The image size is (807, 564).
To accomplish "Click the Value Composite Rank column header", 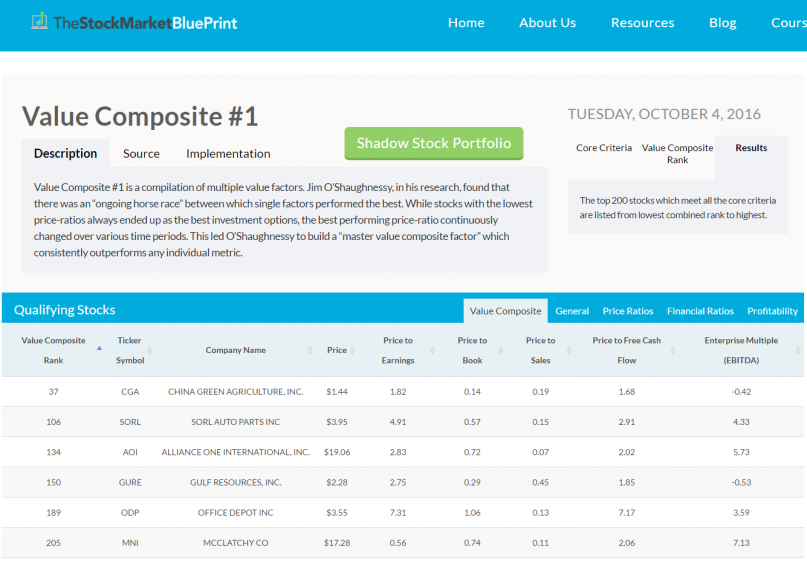I will pos(54,350).
